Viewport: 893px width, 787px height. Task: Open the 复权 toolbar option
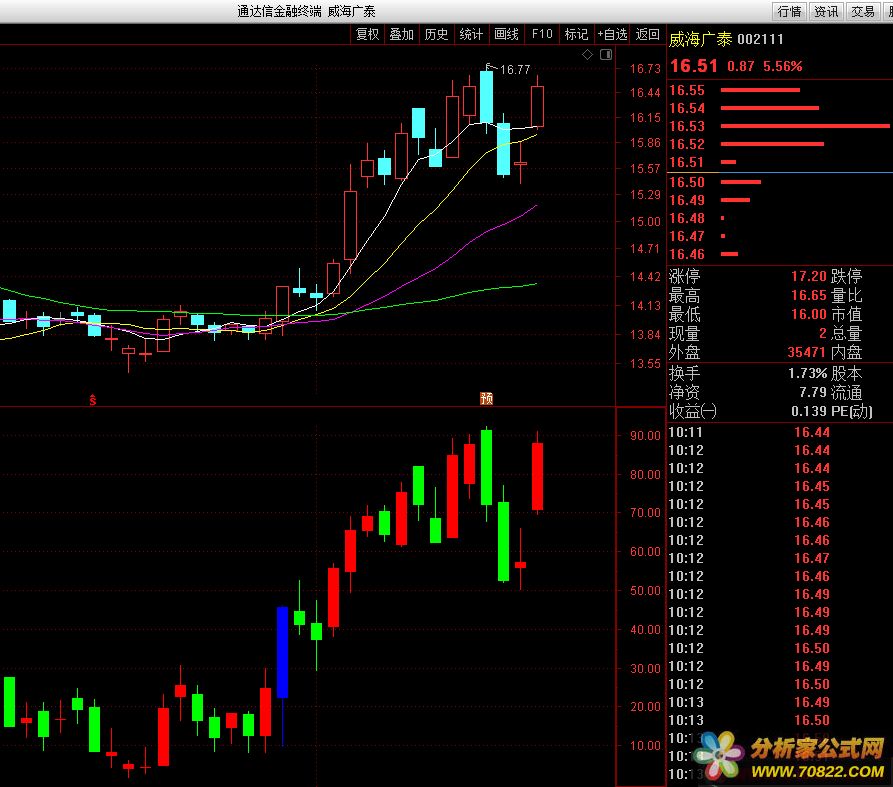click(x=367, y=34)
